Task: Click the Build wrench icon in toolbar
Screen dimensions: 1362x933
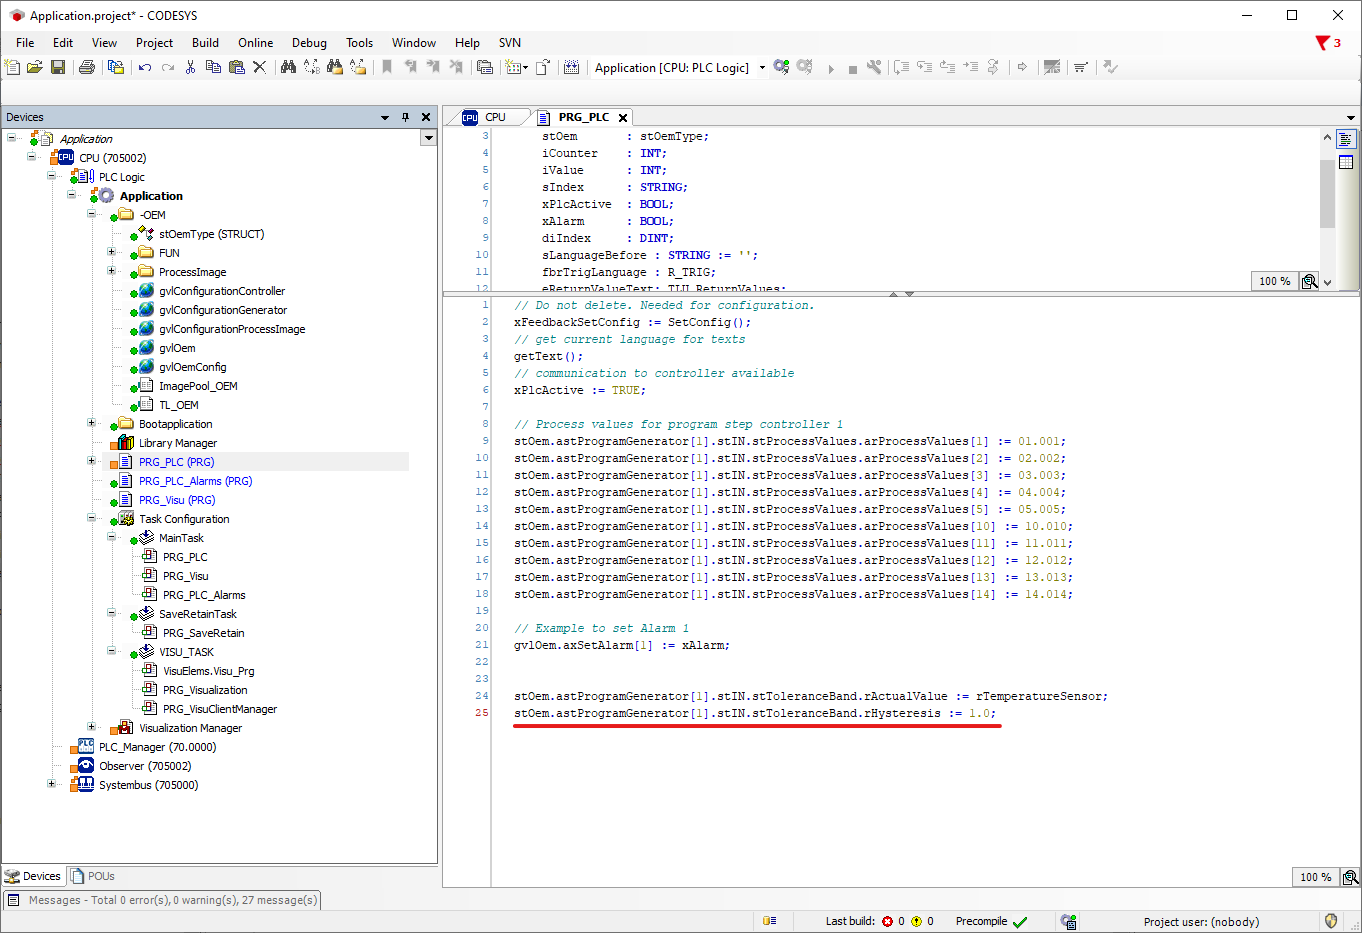Action: click(874, 67)
